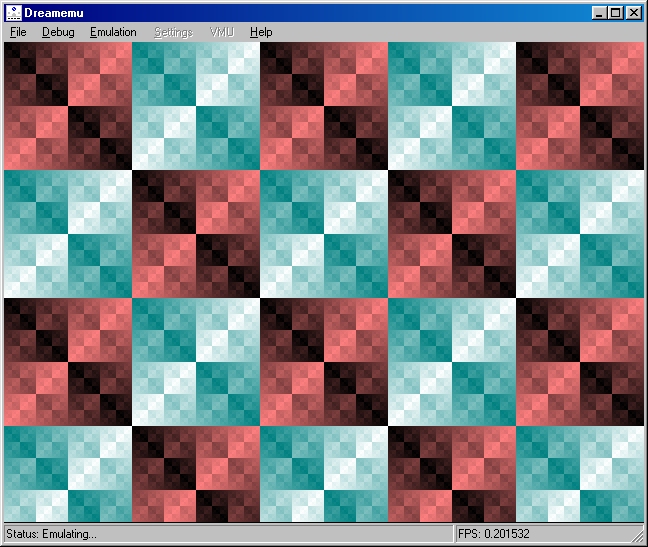Close the Dreamemu window
Screen dimensions: 648x547
pyautogui.click(x=634, y=13)
